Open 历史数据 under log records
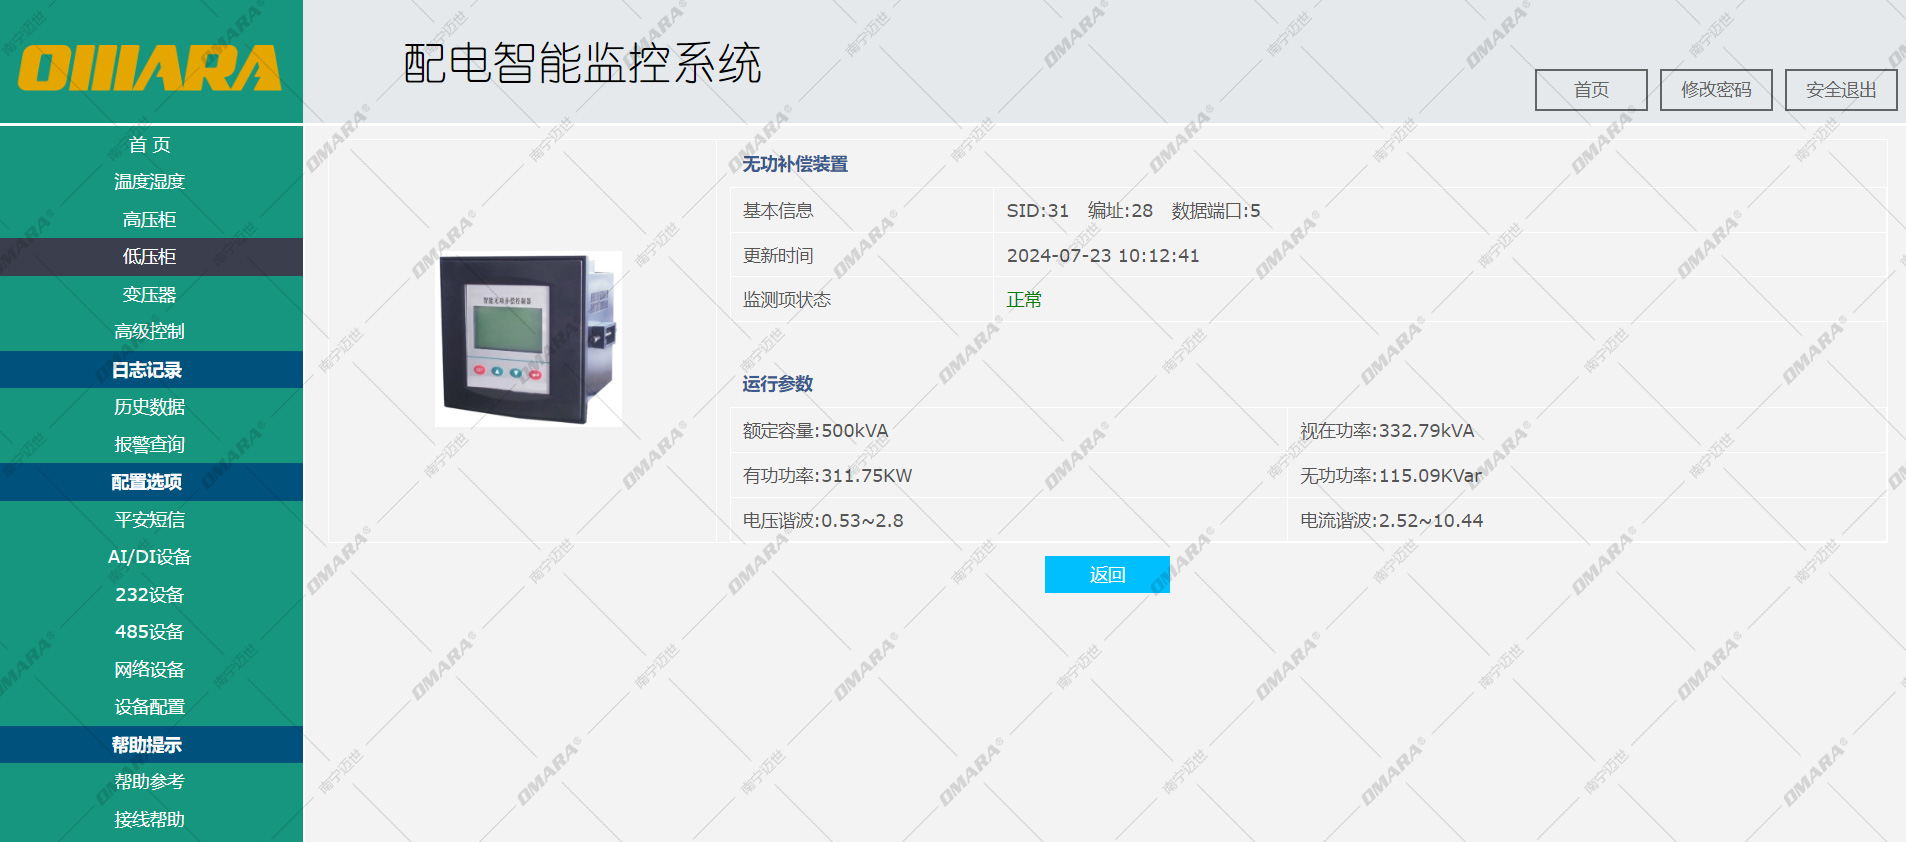 150,407
